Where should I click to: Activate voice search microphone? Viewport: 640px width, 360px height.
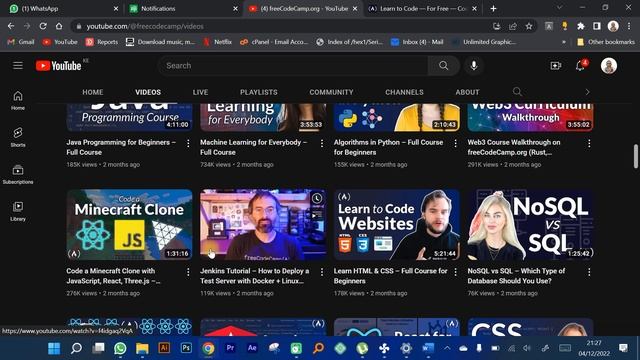pos(473,65)
